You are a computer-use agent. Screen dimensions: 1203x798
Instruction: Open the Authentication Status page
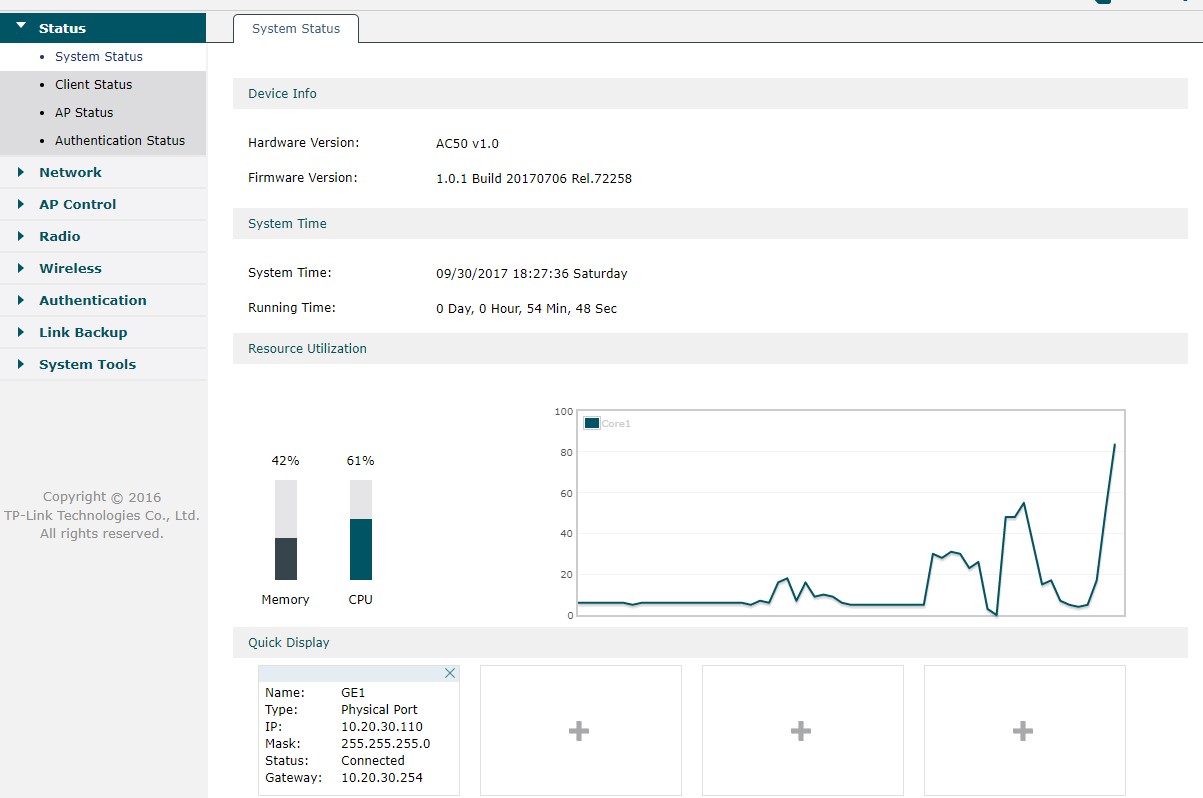[120, 141]
